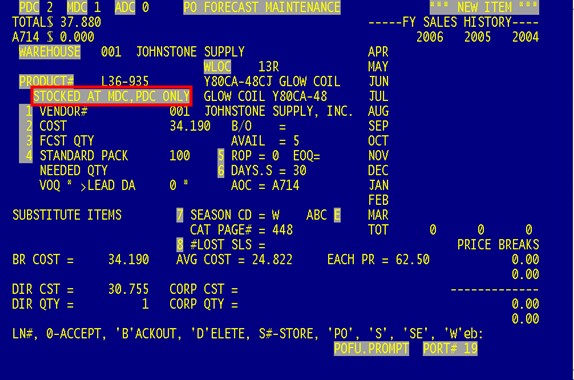This screenshot has width=574, height=380.
Task: Click the PDC highlighted label
Action: pos(29,7)
